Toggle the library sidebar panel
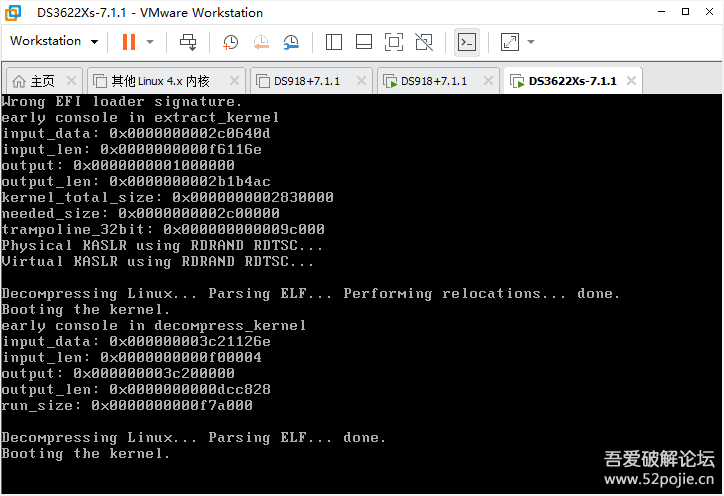 [x=333, y=42]
